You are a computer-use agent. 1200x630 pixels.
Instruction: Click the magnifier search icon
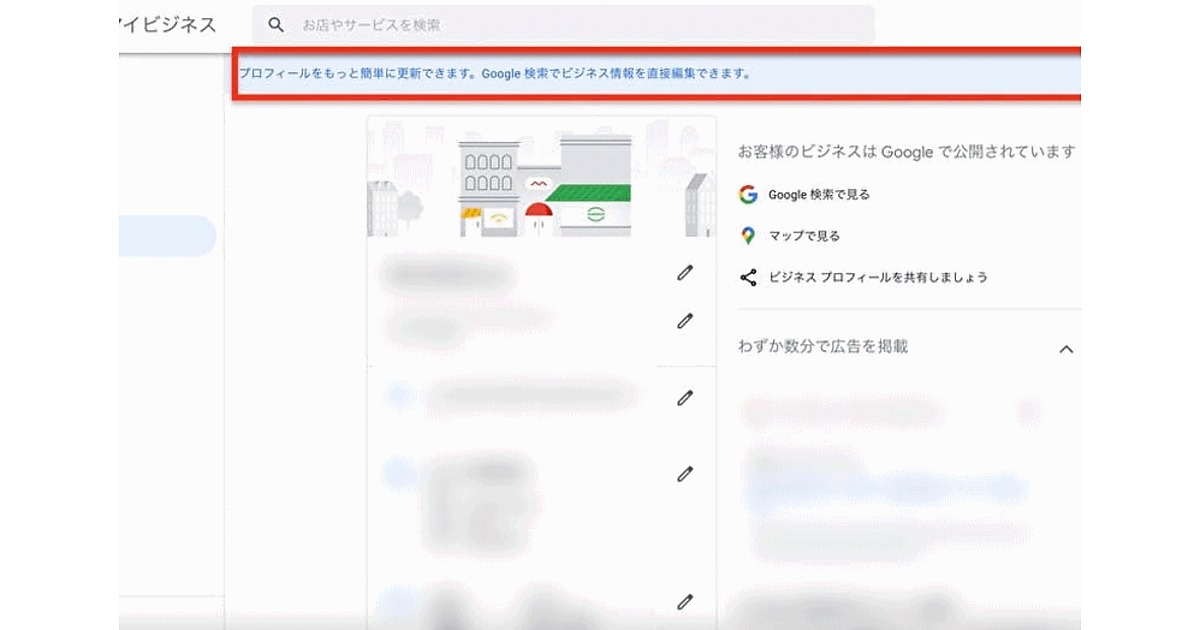tap(276, 25)
